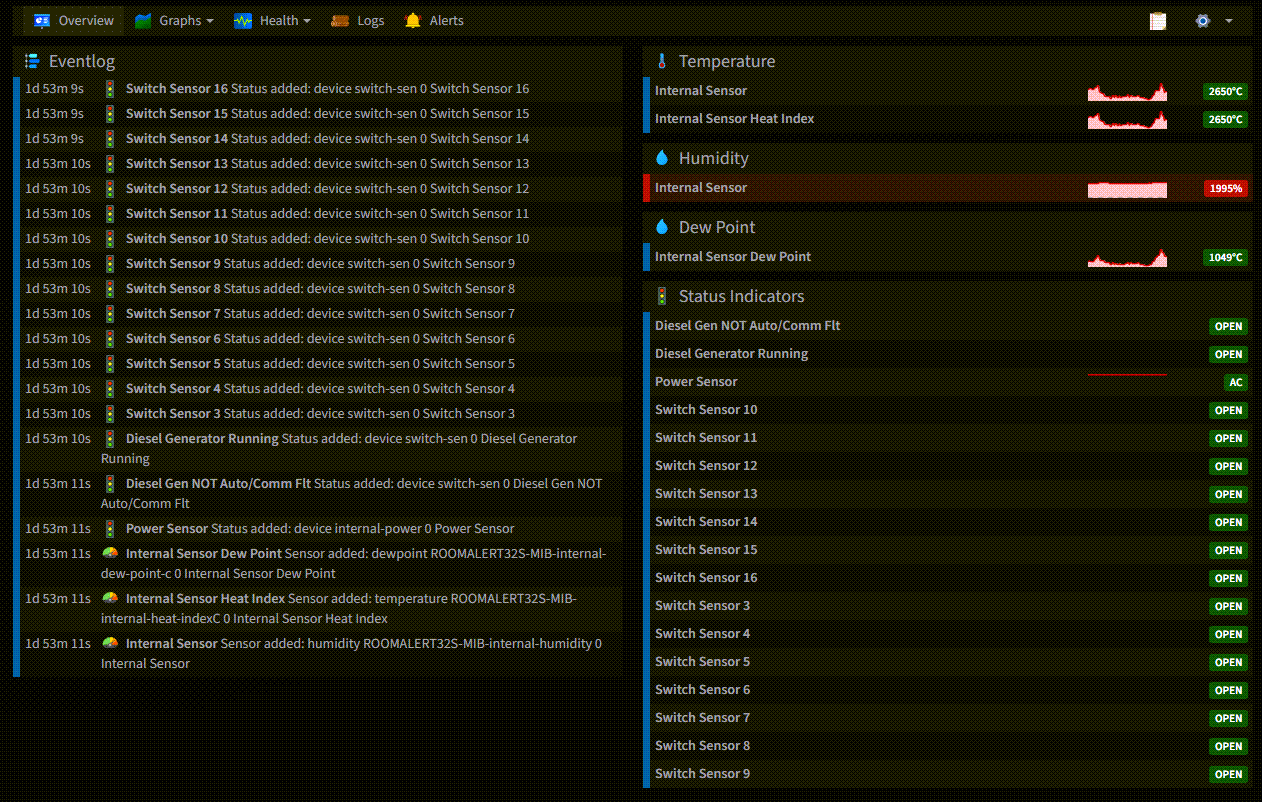Viewport: 1262px width, 802px height.
Task: Click the Power Sensor AC badge
Action: point(1236,383)
